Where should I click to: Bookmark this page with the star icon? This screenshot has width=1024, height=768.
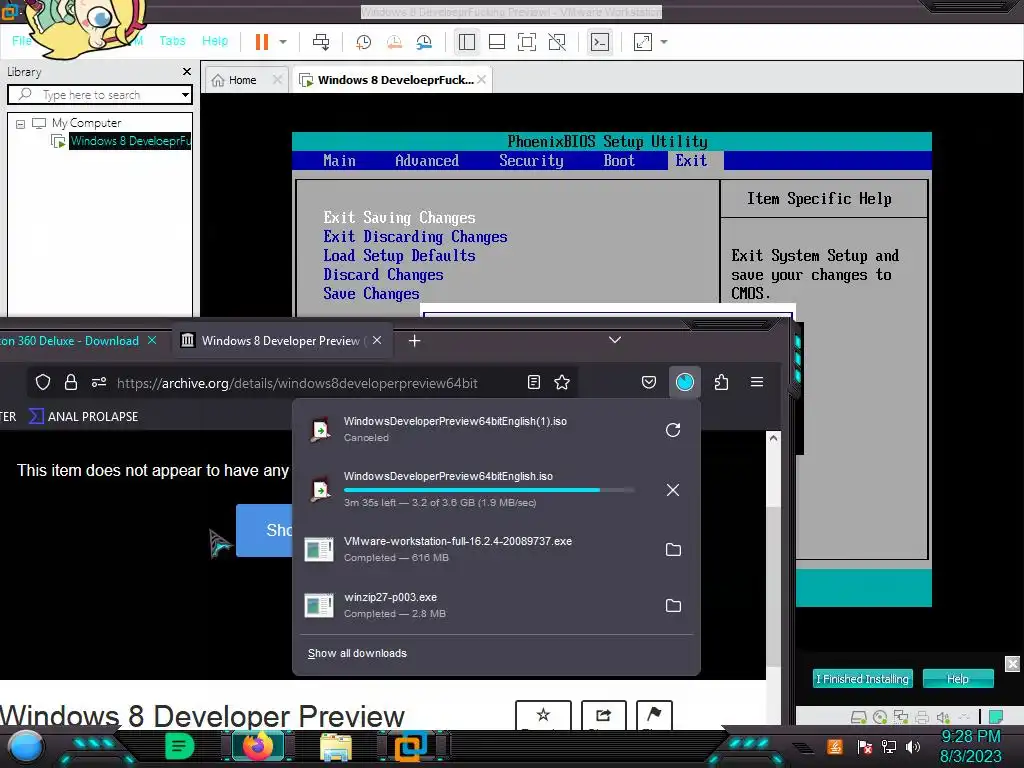click(562, 382)
